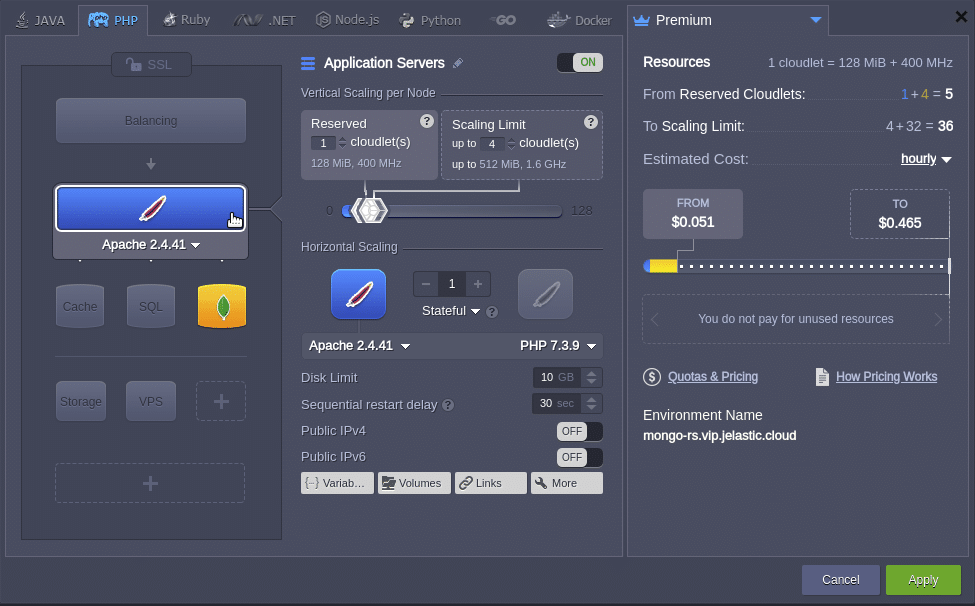Add a Cache node
This screenshot has width=975, height=606.
(80, 306)
